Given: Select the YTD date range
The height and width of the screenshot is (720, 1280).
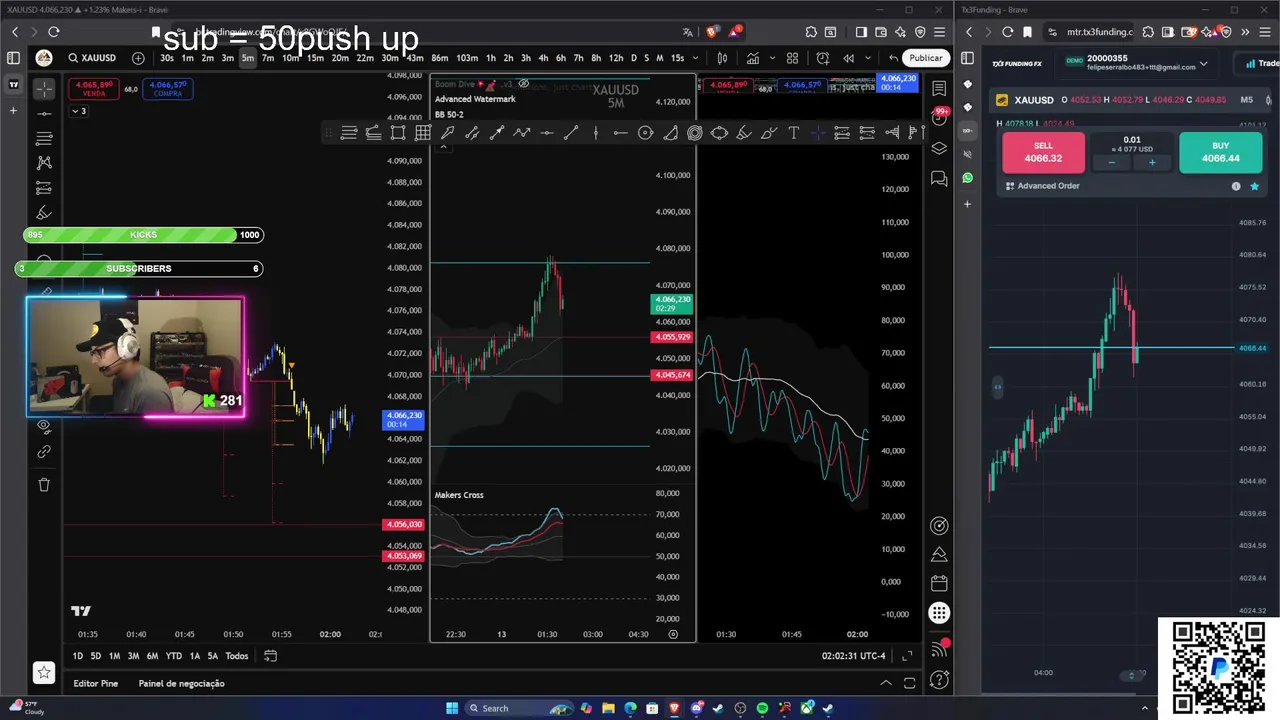Looking at the screenshot, I should pos(174,656).
